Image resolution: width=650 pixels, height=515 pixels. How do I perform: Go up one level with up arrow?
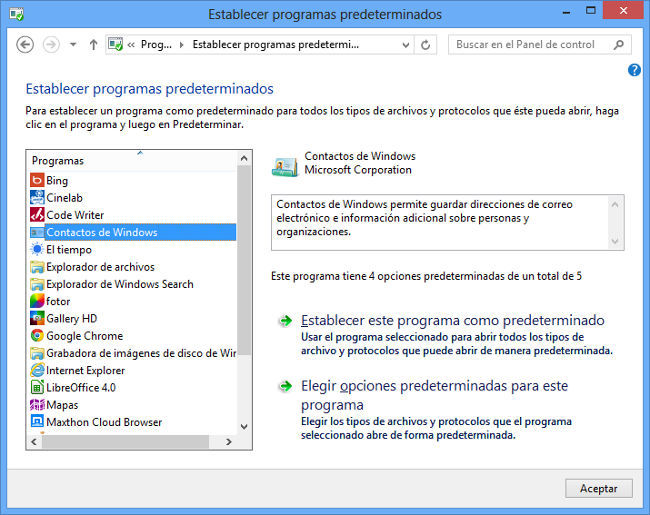(x=94, y=44)
